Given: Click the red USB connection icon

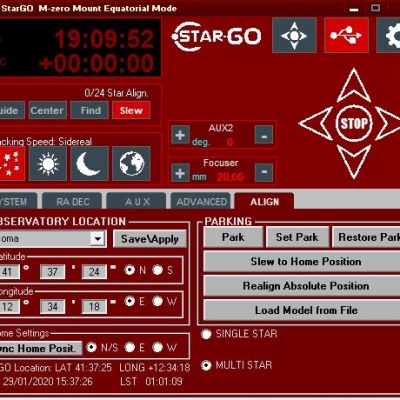Looking at the screenshot, I should [346, 35].
